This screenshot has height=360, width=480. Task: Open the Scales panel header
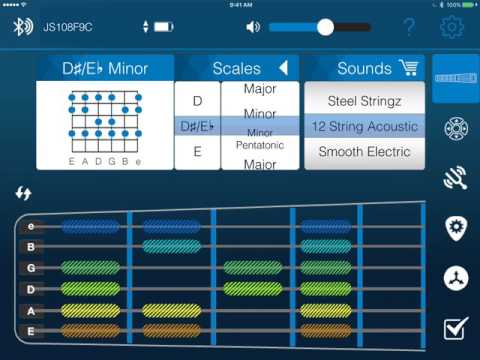coord(237,68)
